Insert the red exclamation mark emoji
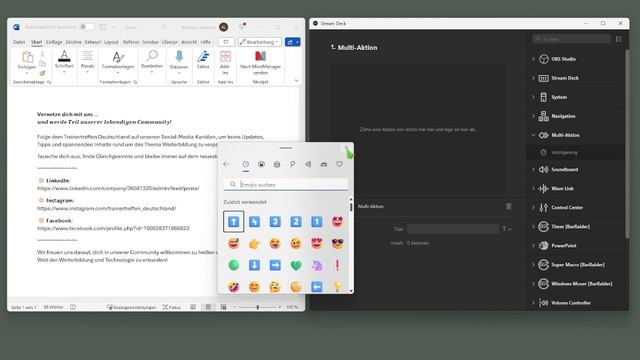 click(338, 265)
